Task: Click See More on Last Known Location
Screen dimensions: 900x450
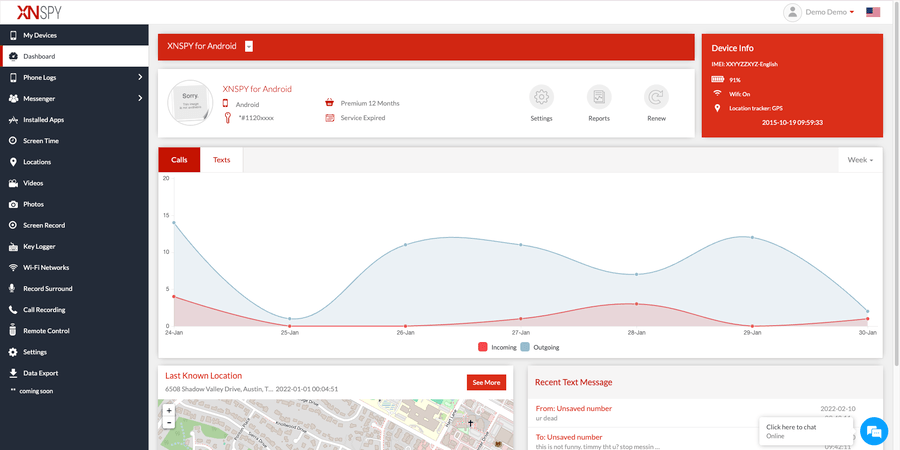Action: pyautogui.click(x=486, y=382)
